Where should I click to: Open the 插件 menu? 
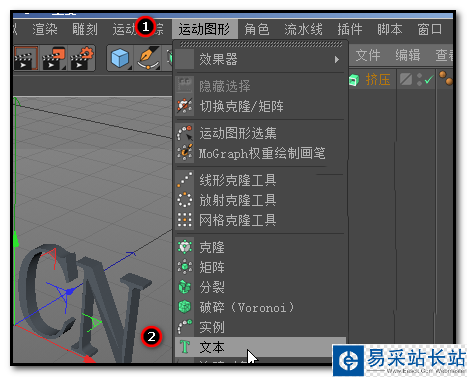[350, 29]
